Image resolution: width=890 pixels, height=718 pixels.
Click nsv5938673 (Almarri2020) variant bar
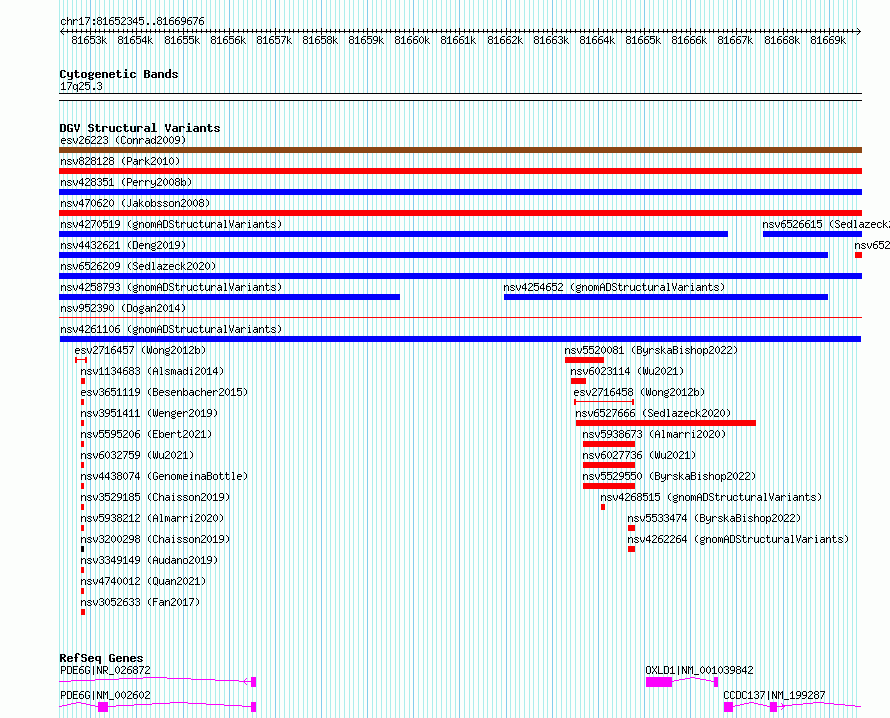pyautogui.click(x=609, y=444)
